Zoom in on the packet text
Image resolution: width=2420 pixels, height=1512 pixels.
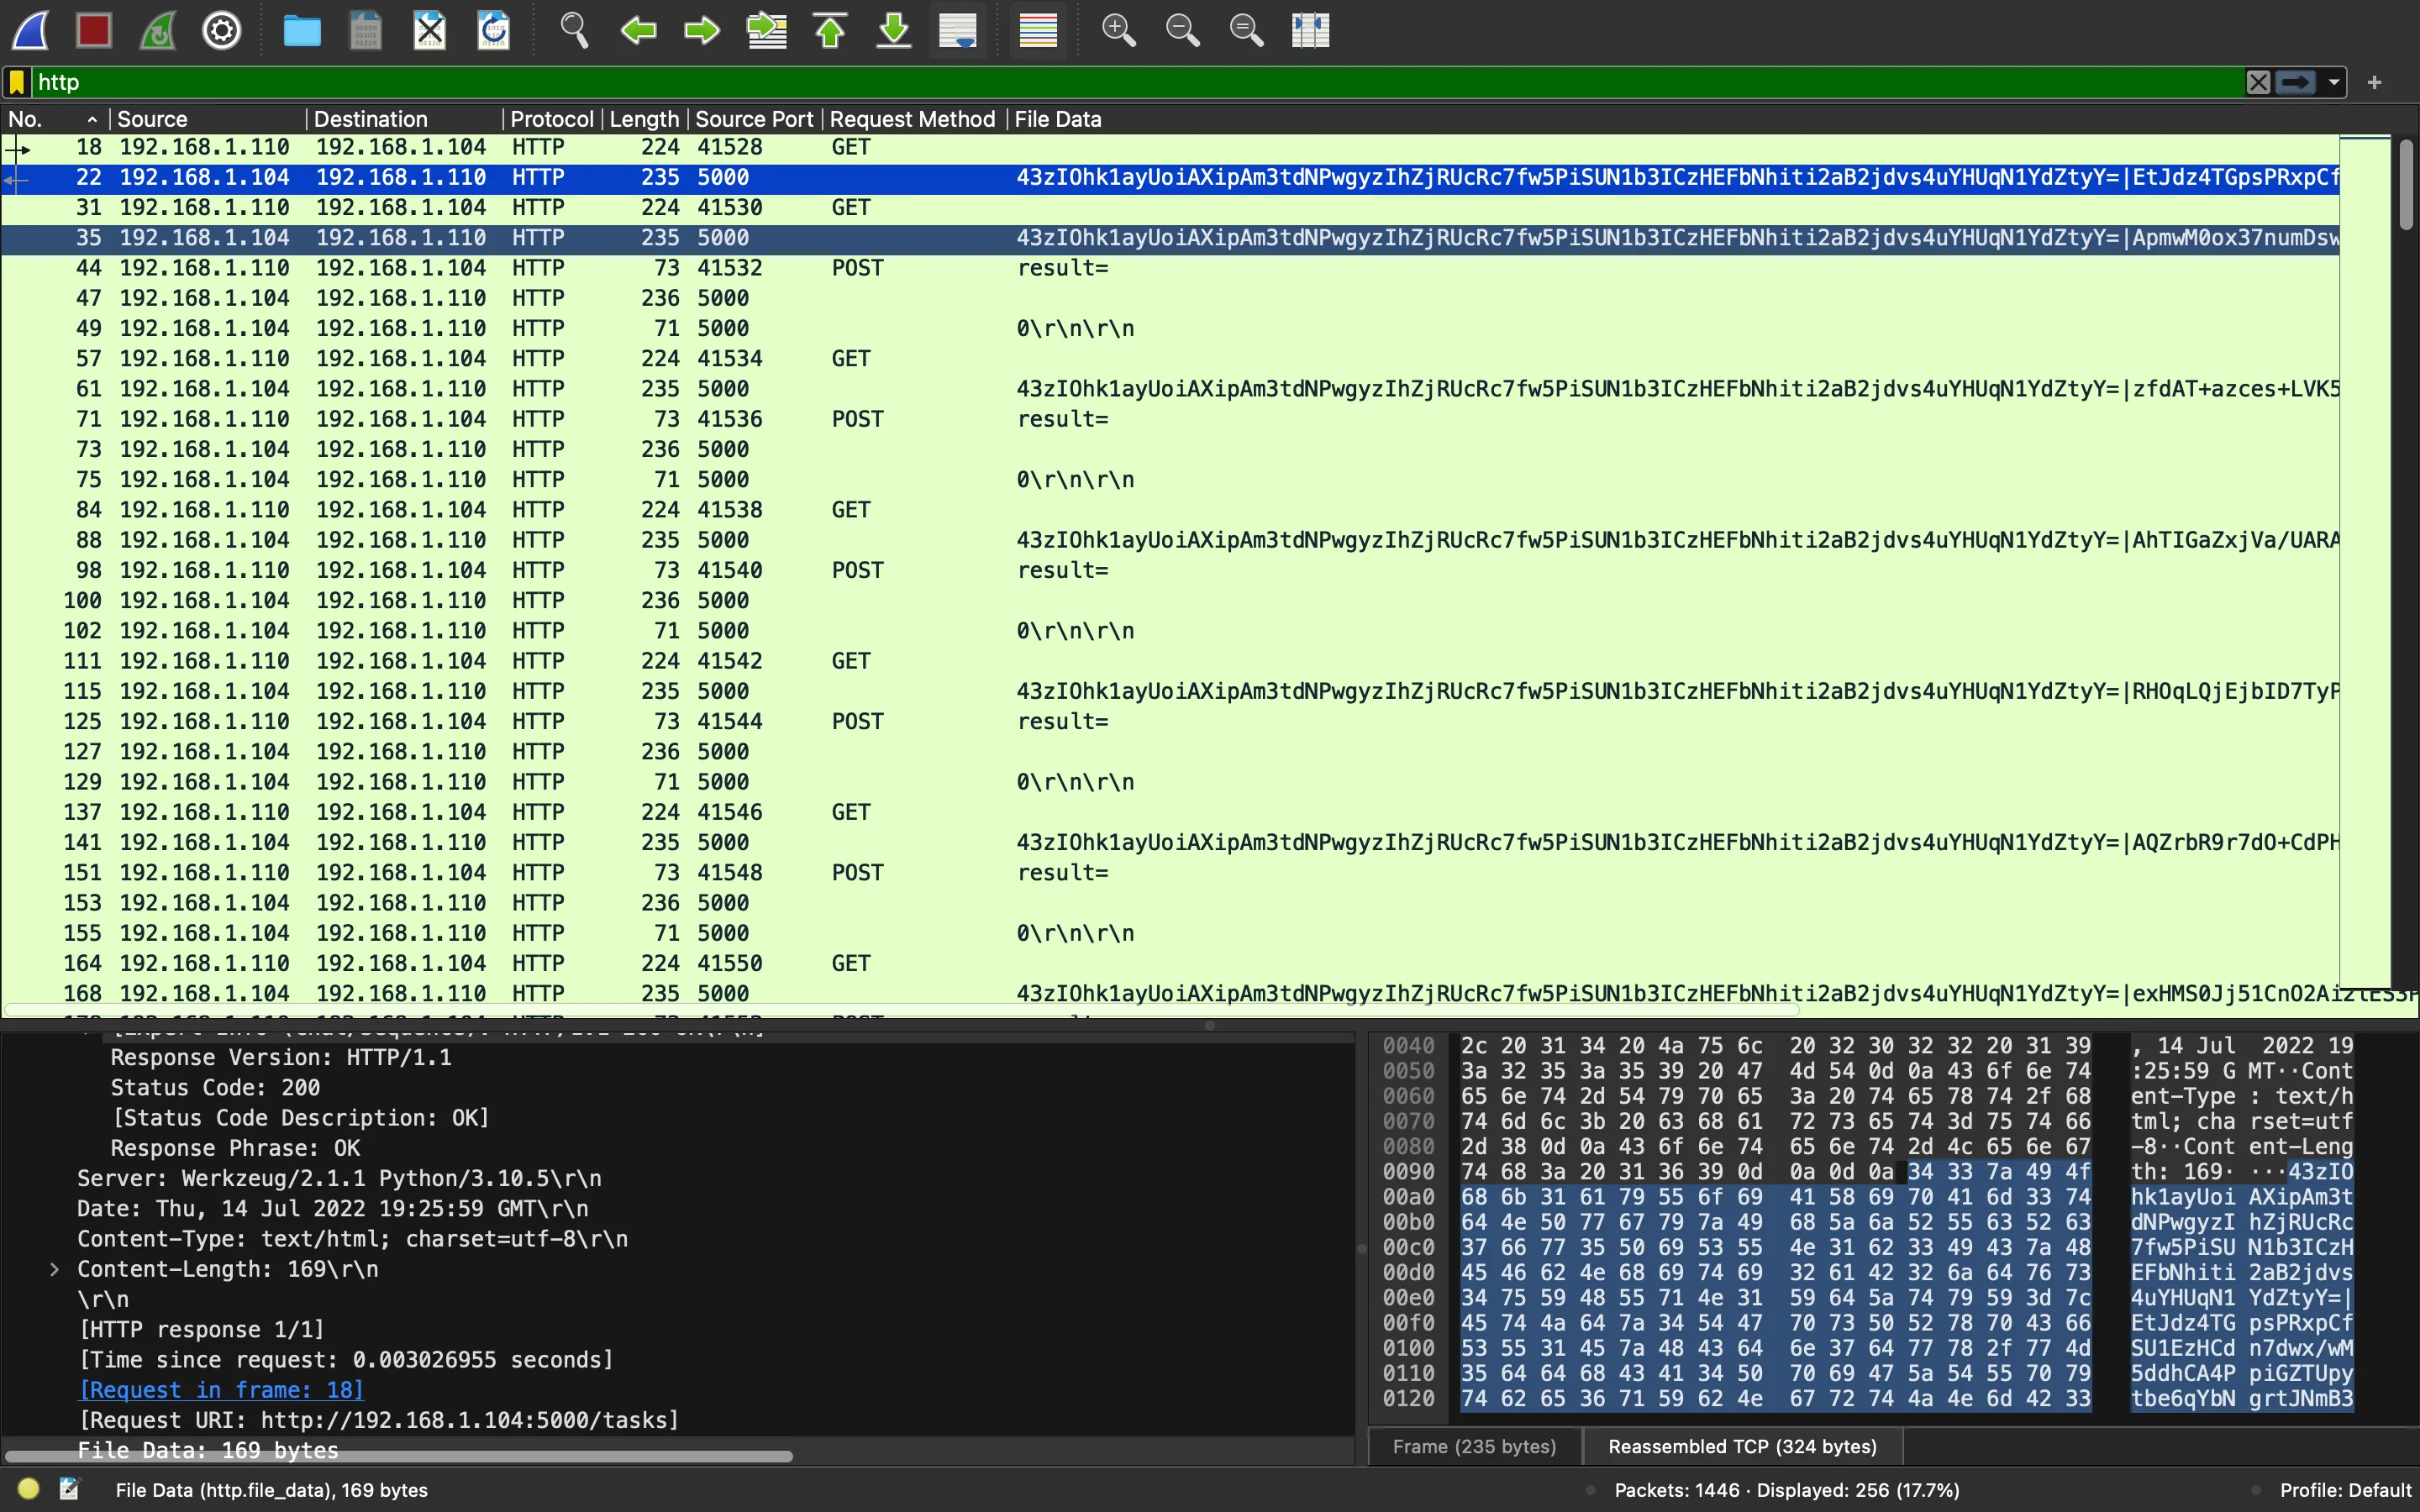(x=1118, y=30)
